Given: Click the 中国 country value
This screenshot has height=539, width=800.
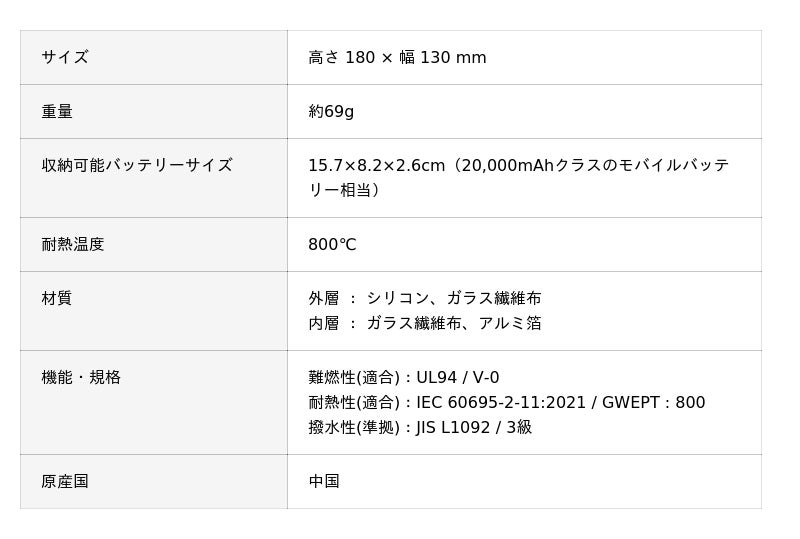Looking at the screenshot, I should point(324,481).
